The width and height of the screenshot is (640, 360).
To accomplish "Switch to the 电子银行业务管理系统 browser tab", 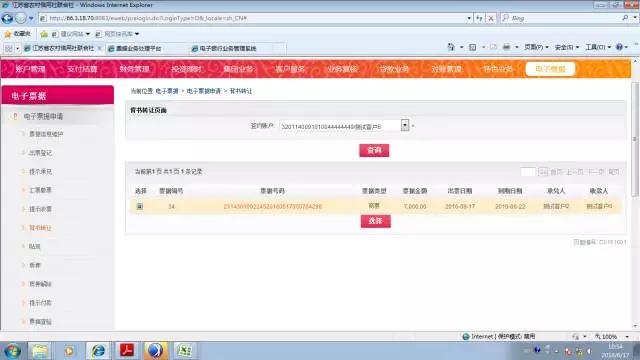I will click(228, 49).
